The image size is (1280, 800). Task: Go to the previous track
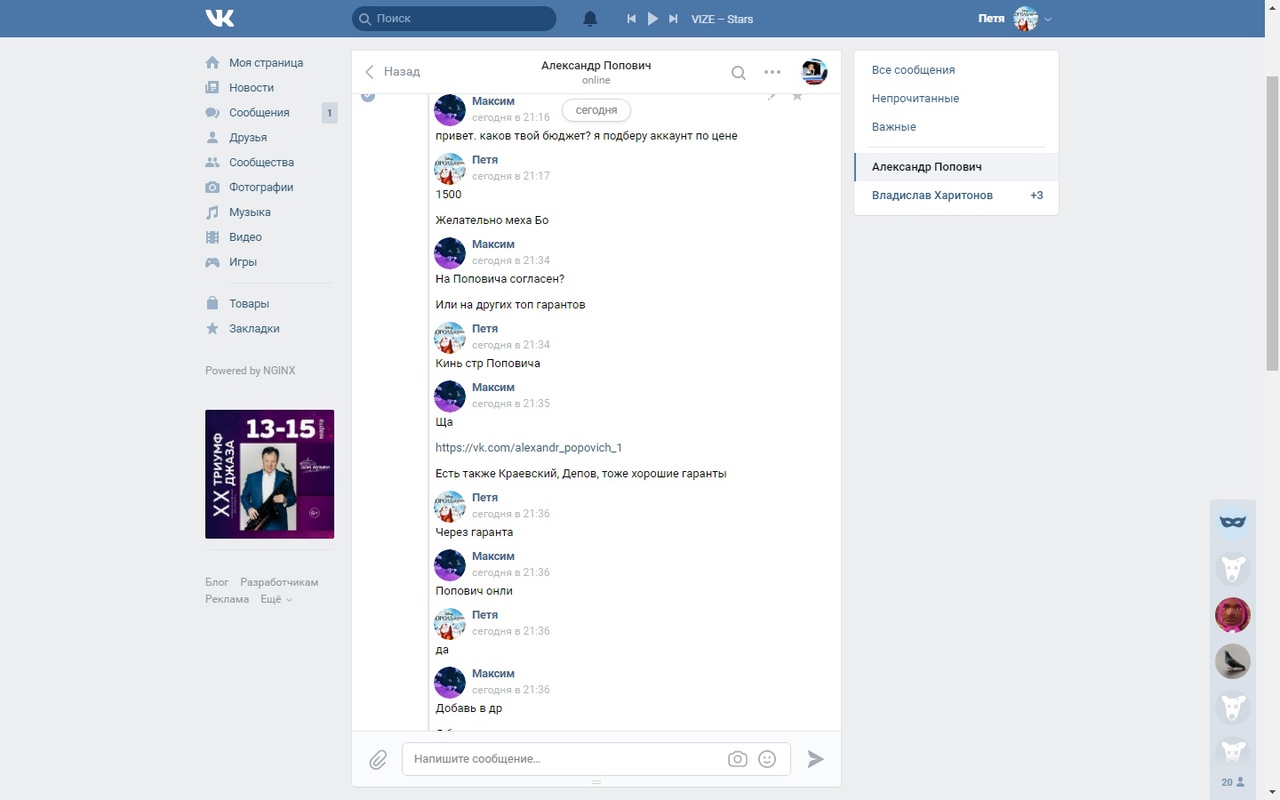(x=631, y=19)
